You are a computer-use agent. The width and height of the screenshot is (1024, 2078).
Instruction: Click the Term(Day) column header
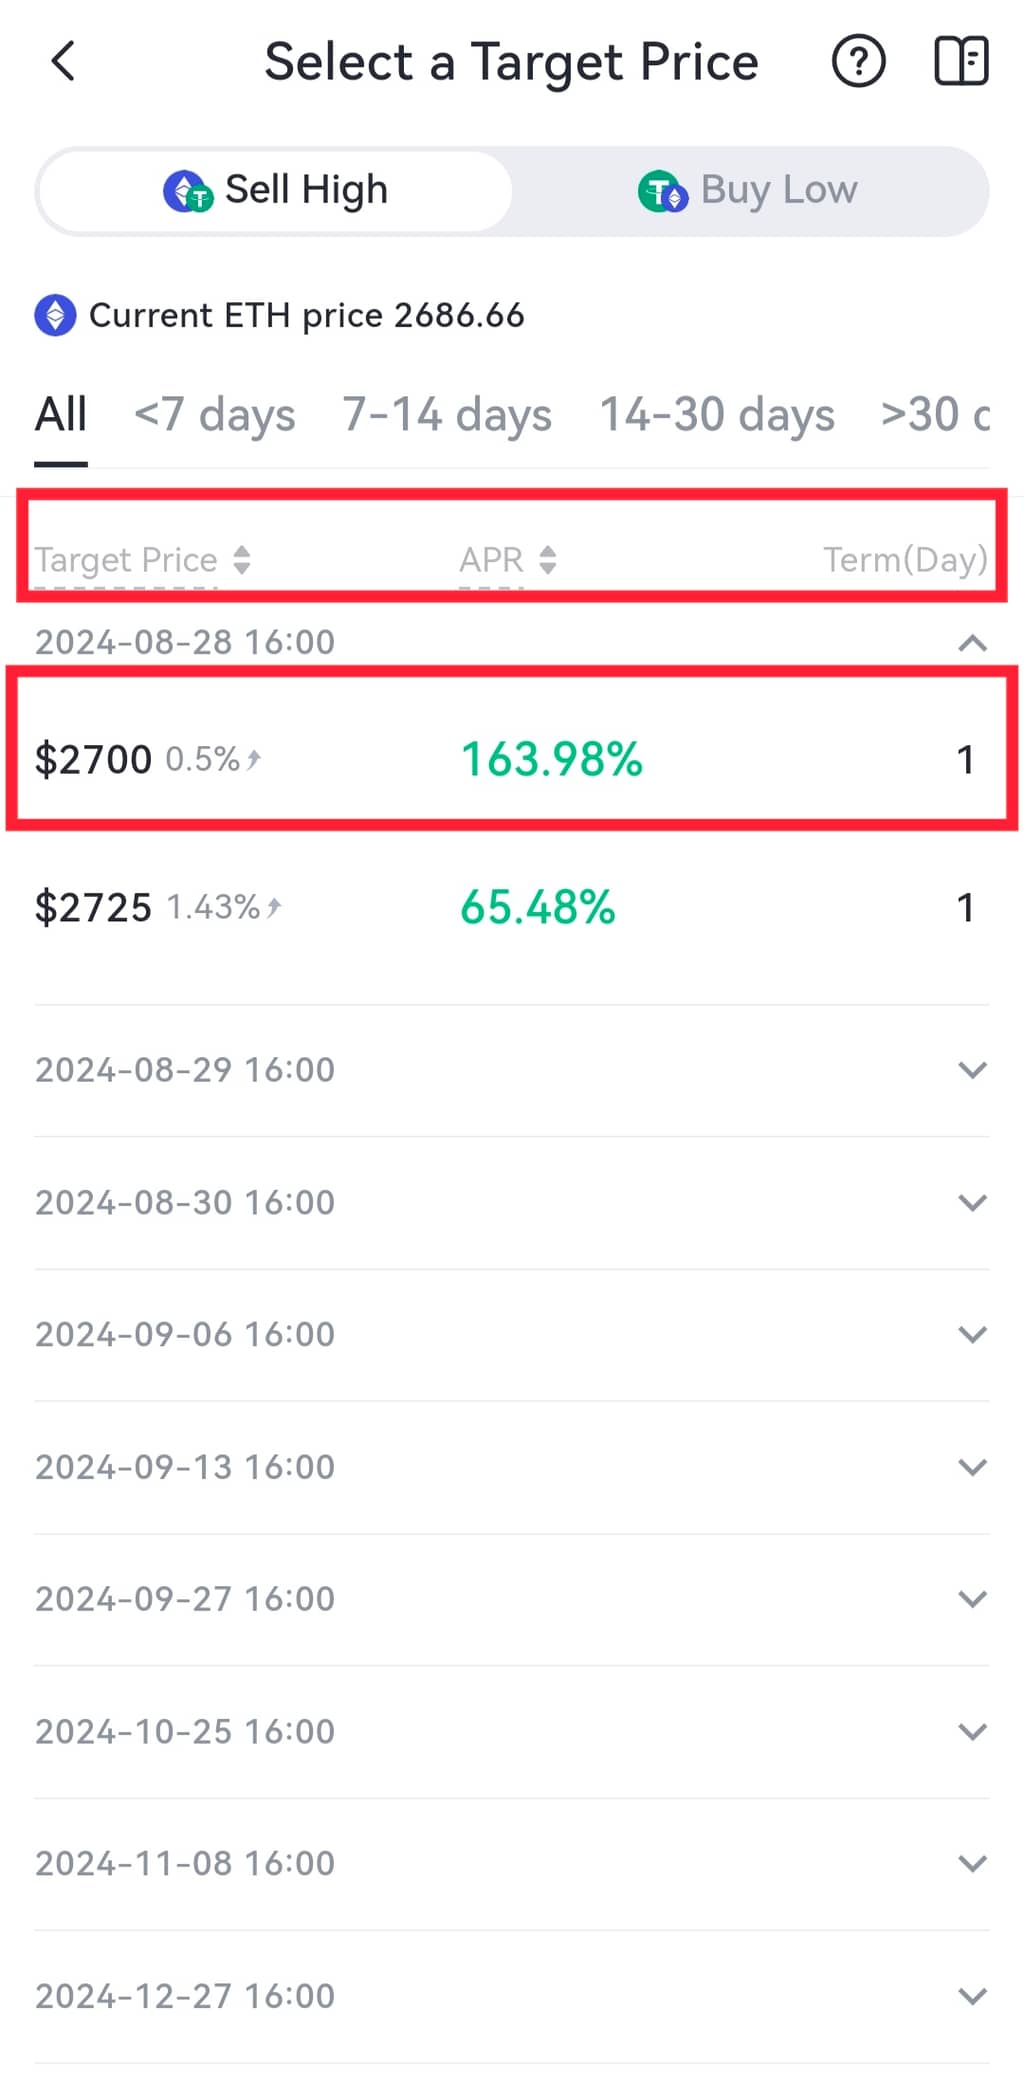tap(905, 559)
